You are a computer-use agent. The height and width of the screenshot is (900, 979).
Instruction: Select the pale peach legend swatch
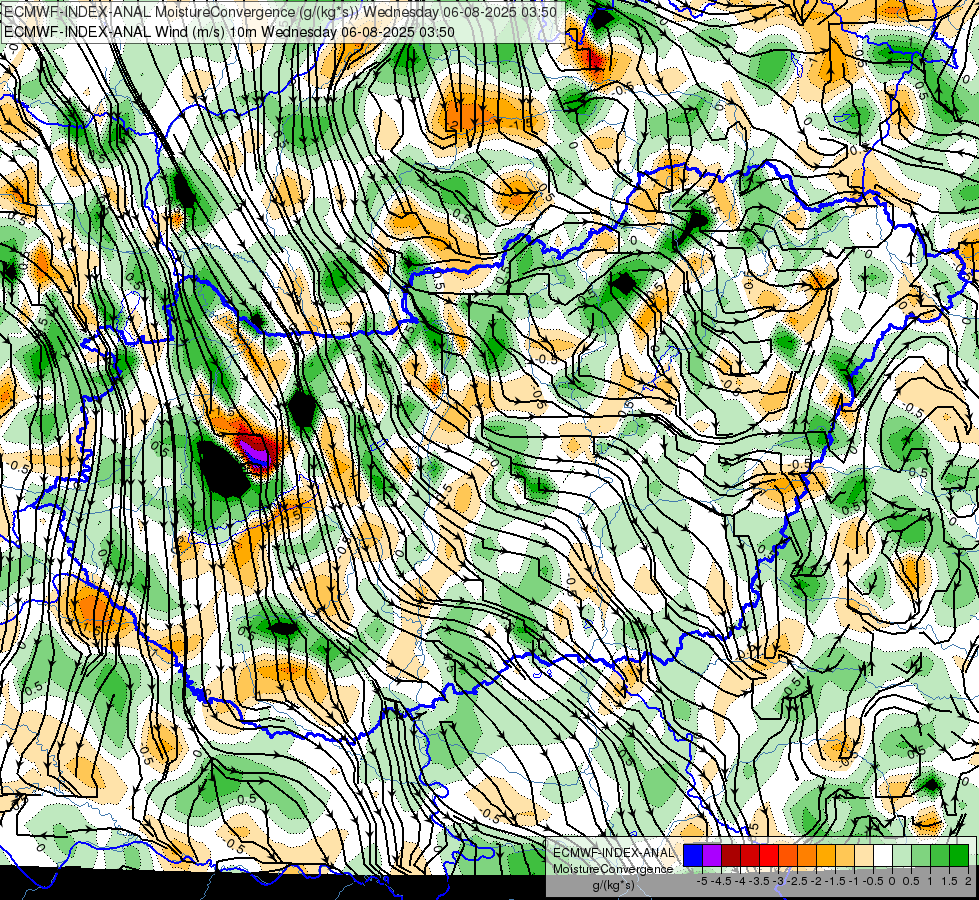coord(864,855)
